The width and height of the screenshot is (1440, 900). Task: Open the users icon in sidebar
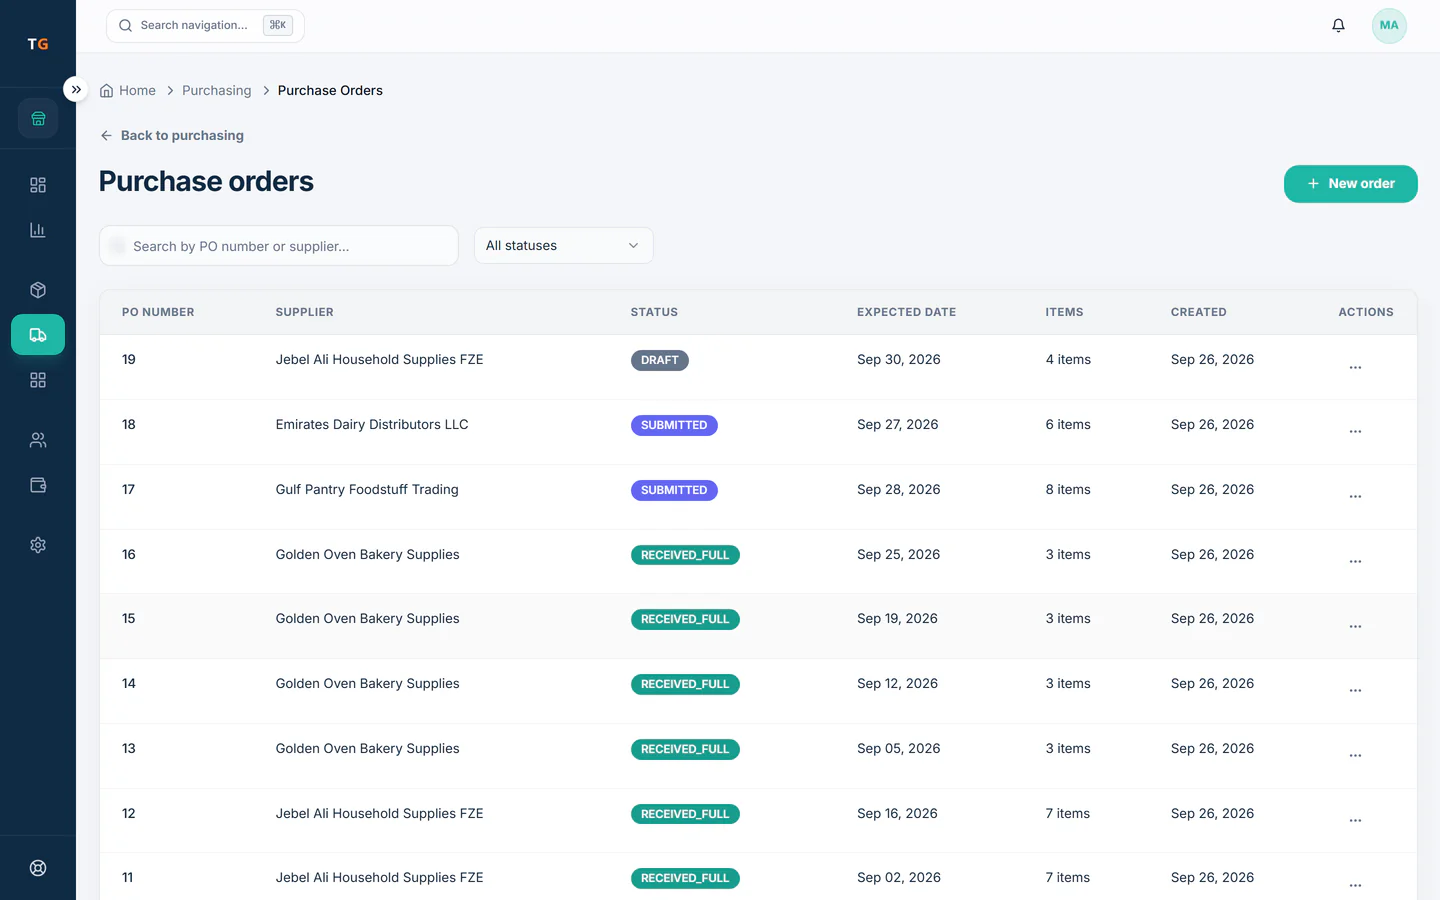38,440
